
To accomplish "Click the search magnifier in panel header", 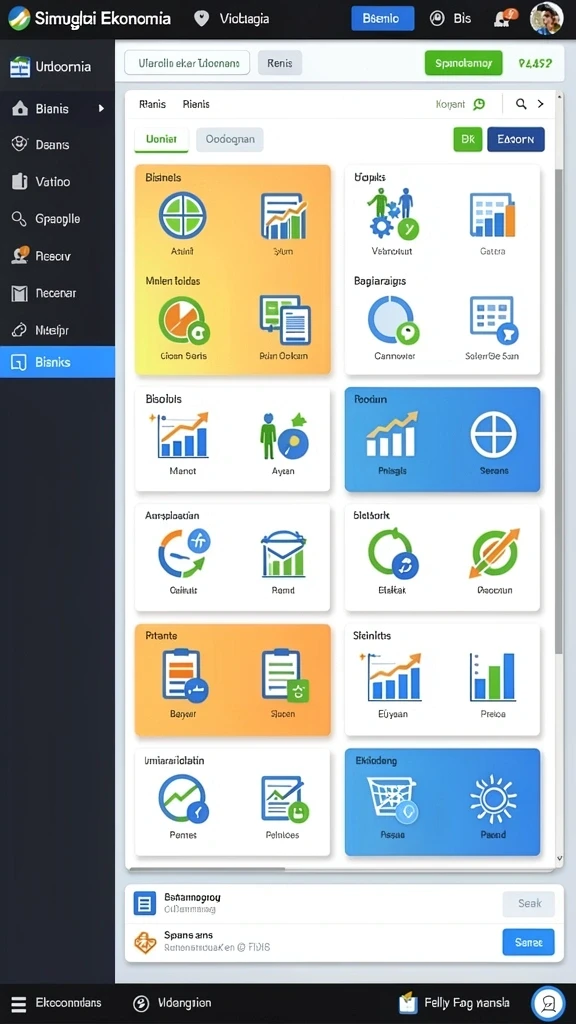I will click(x=520, y=104).
